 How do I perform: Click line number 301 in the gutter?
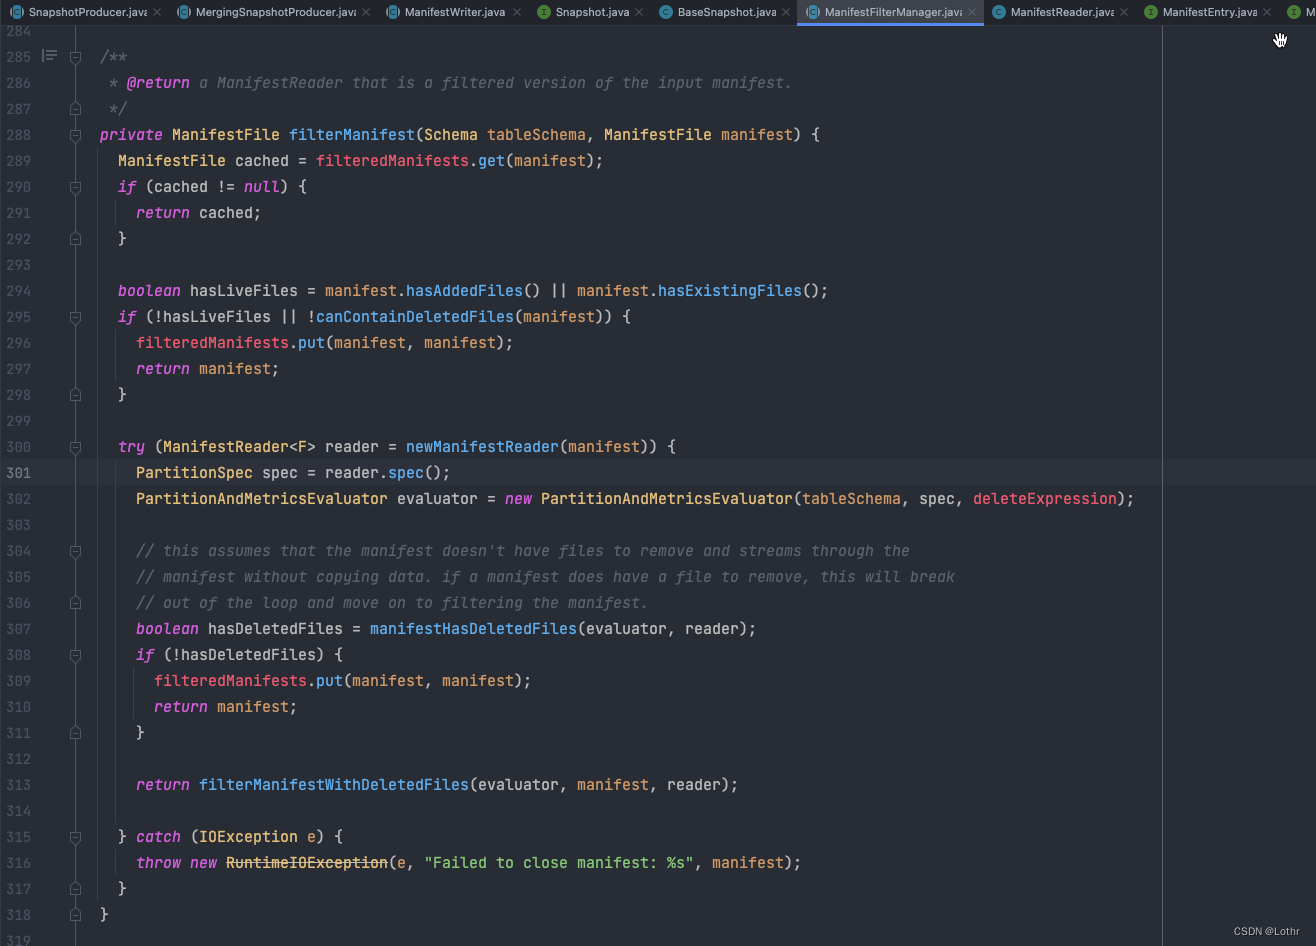click(18, 473)
